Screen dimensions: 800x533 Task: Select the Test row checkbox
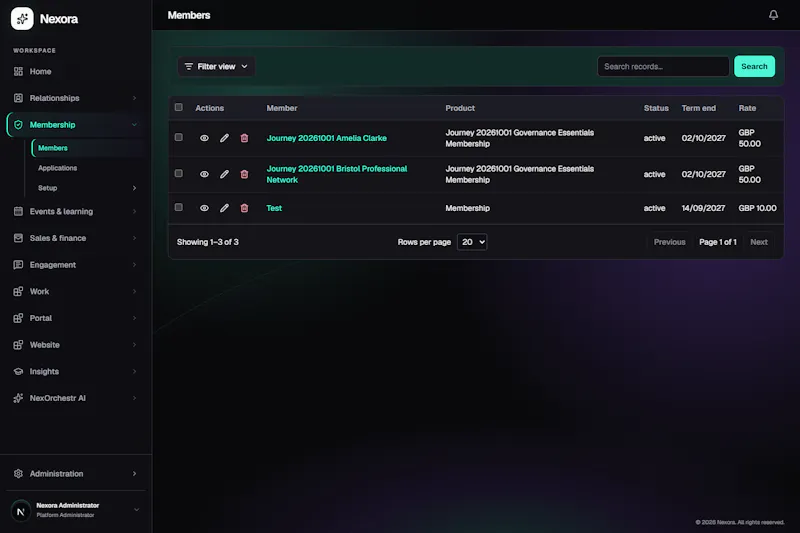[x=179, y=207]
